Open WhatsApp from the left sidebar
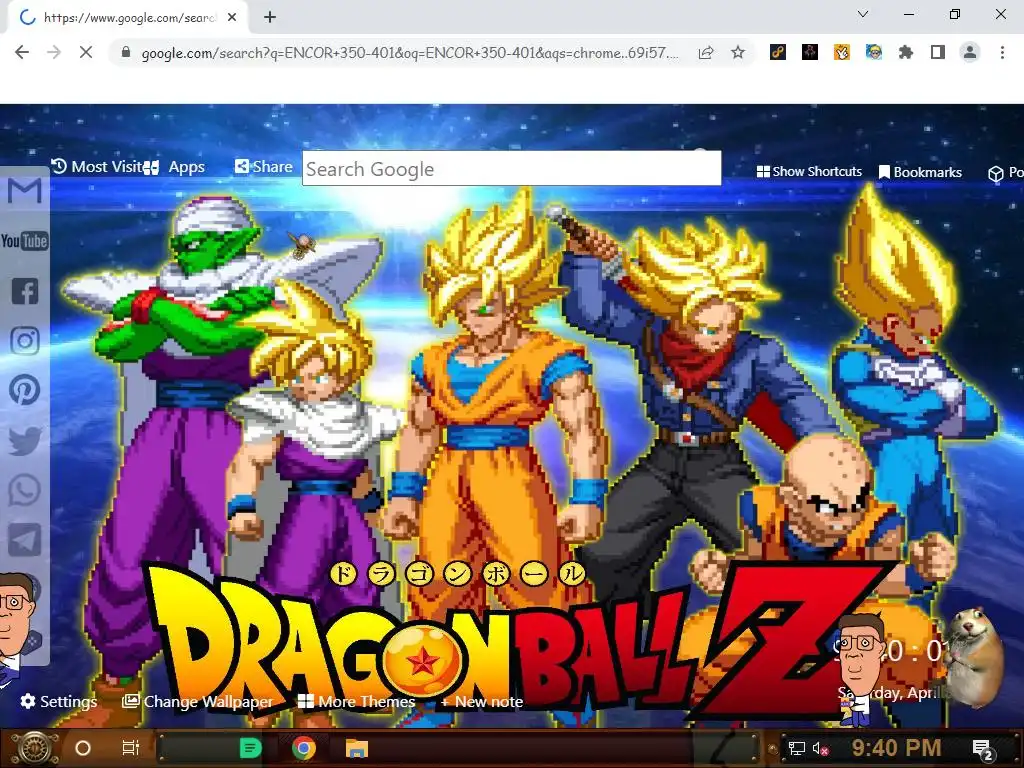1024x768 pixels. 25,490
